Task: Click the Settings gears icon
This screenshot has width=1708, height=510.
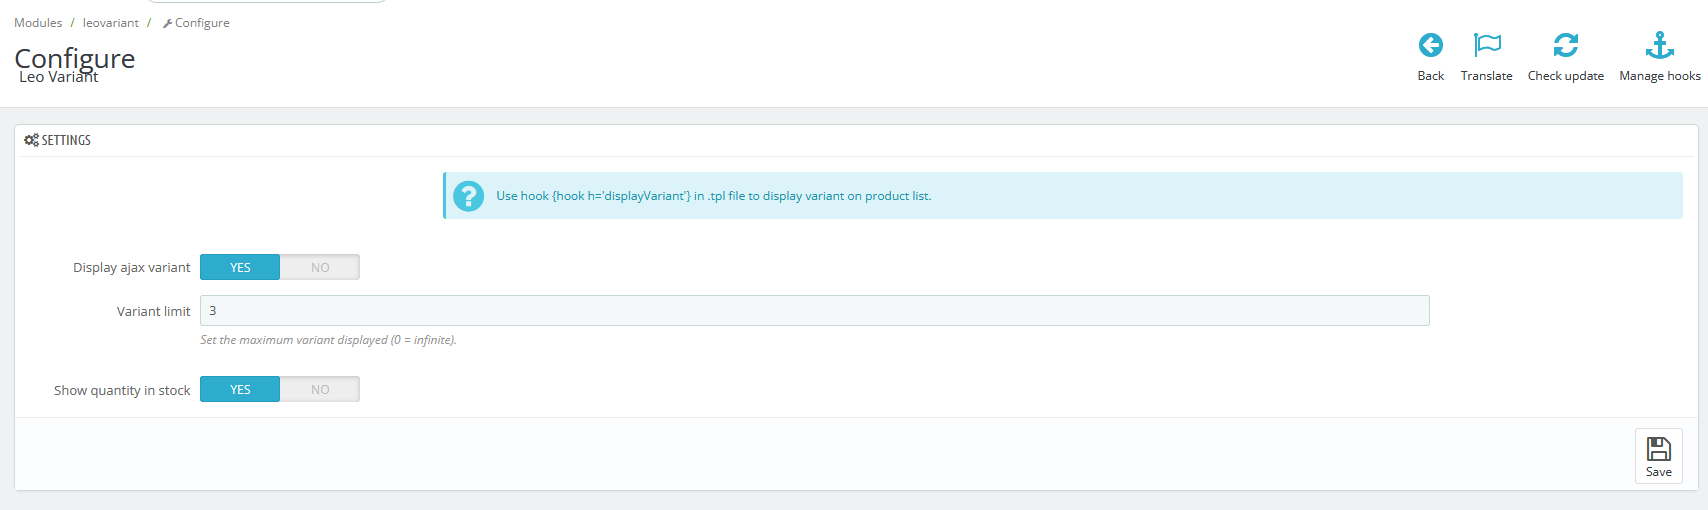Action: pyautogui.click(x=31, y=140)
